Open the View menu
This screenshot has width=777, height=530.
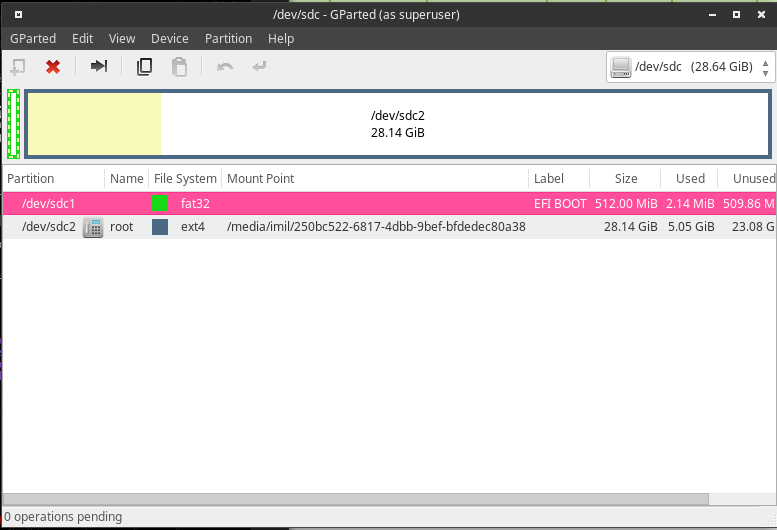click(x=122, y=38)
